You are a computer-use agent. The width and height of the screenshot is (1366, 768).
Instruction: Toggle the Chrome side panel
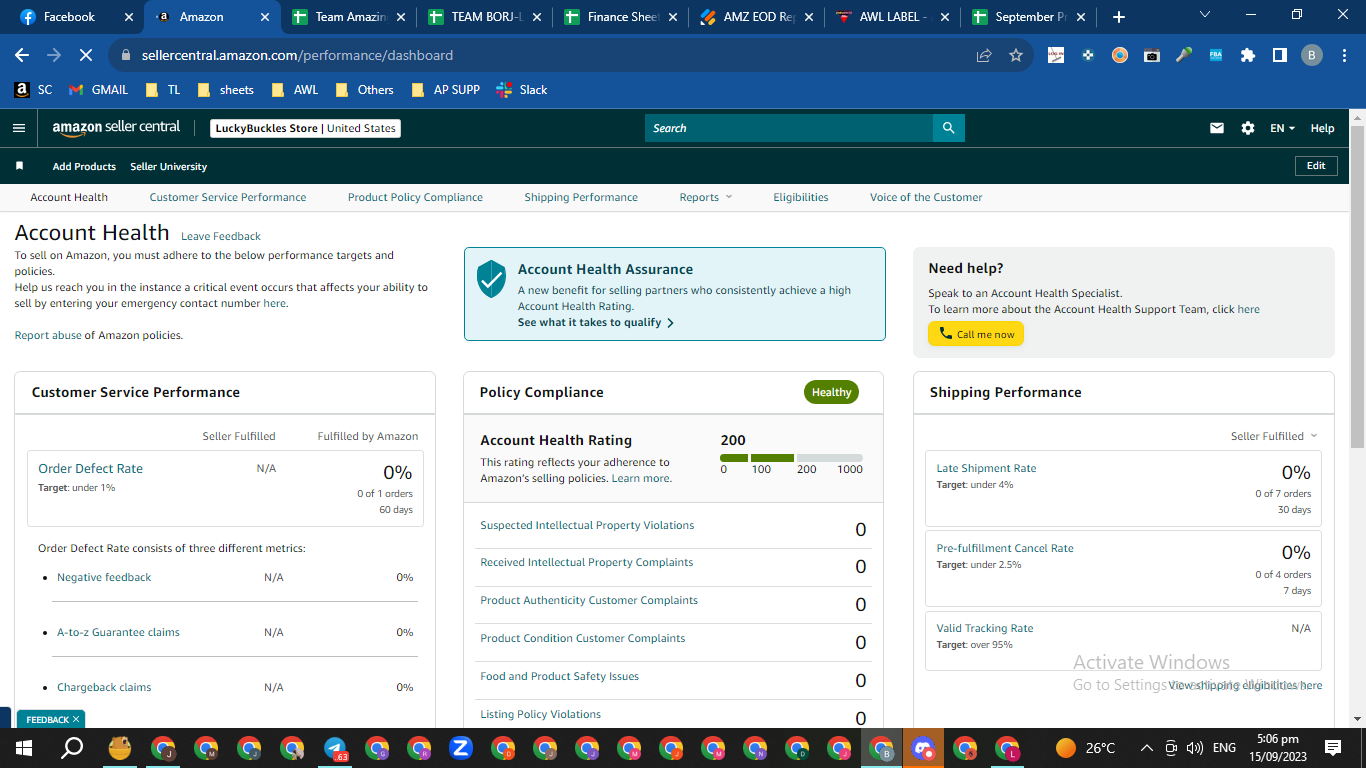point(1280,55)
